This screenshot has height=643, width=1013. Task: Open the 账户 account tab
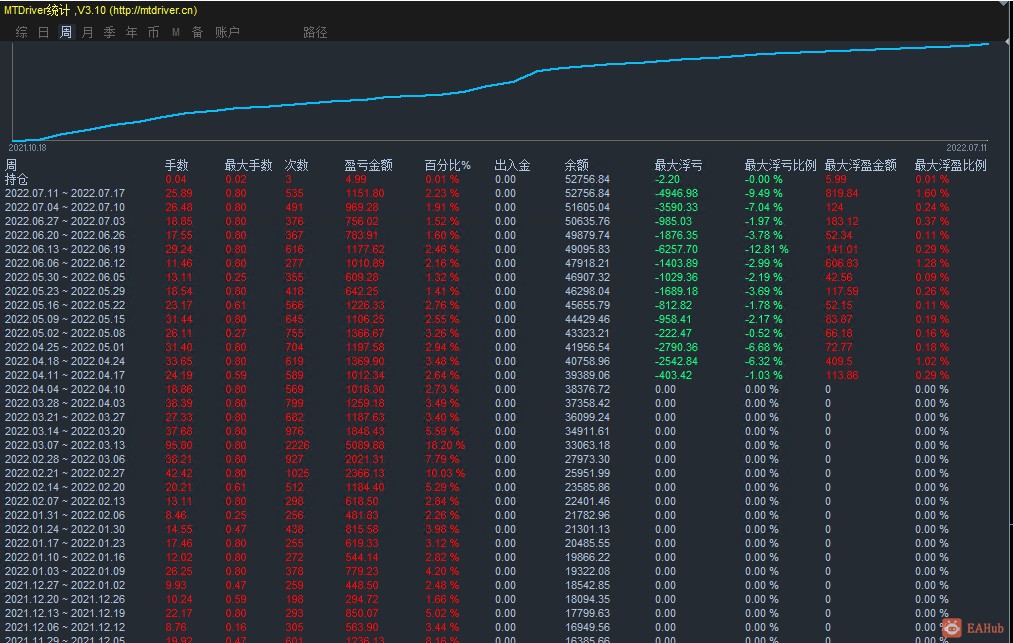point(227,32)
